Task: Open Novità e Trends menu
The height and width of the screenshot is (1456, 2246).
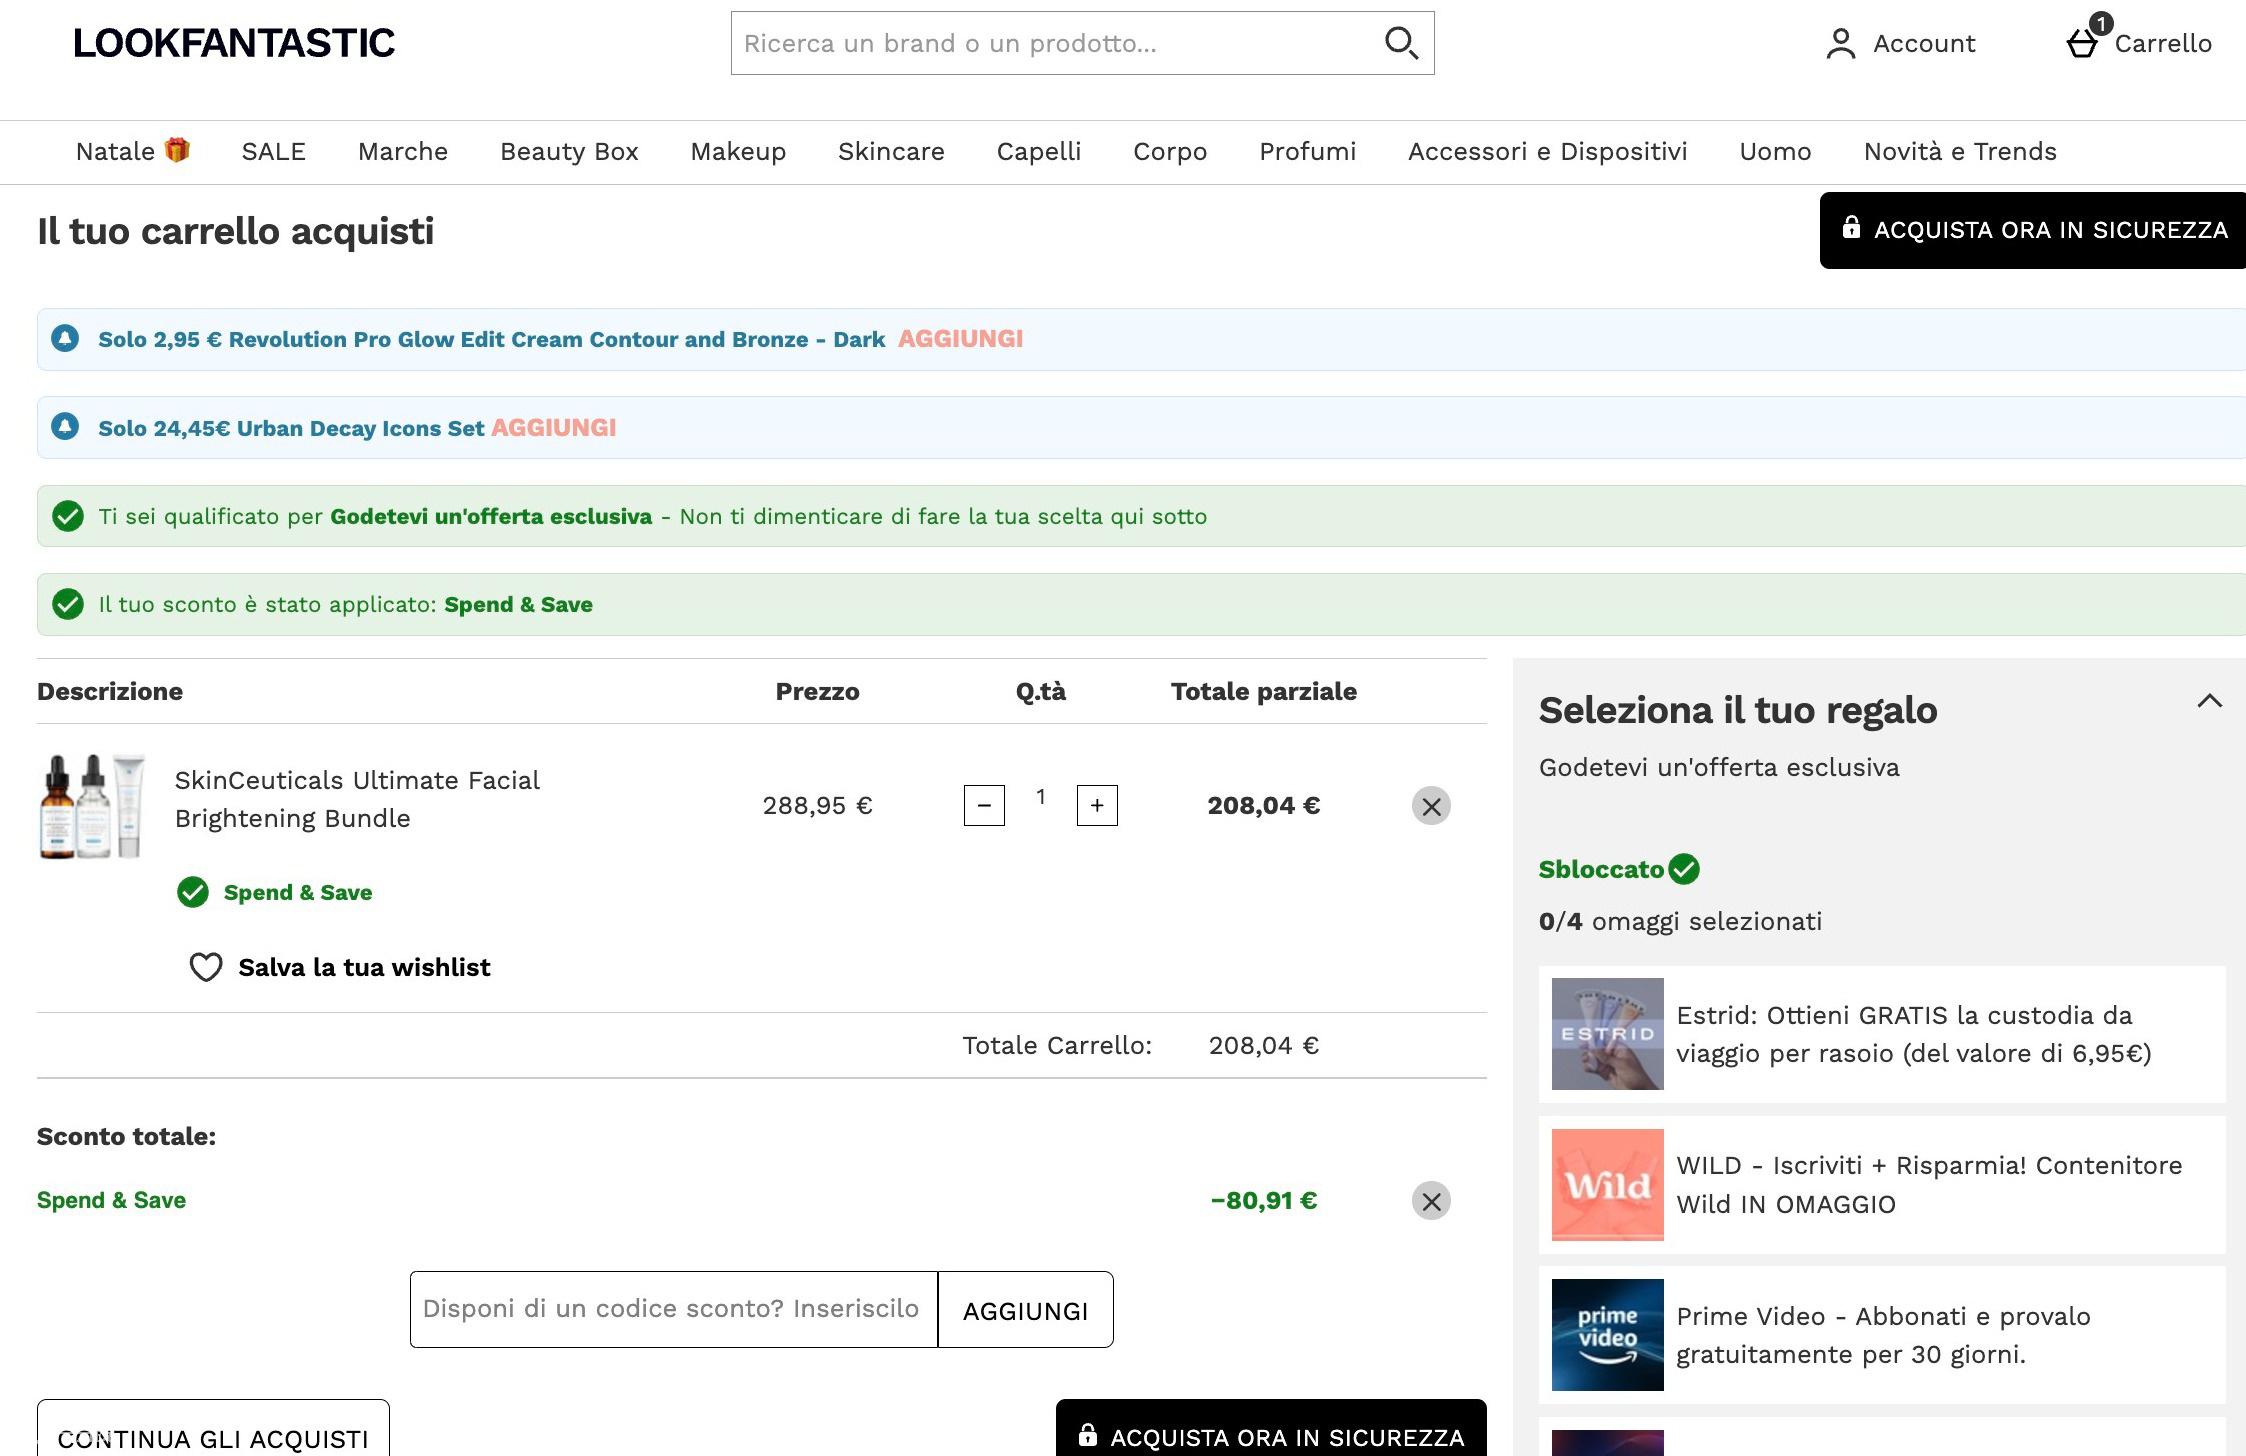Action: tap(1960, 151)
